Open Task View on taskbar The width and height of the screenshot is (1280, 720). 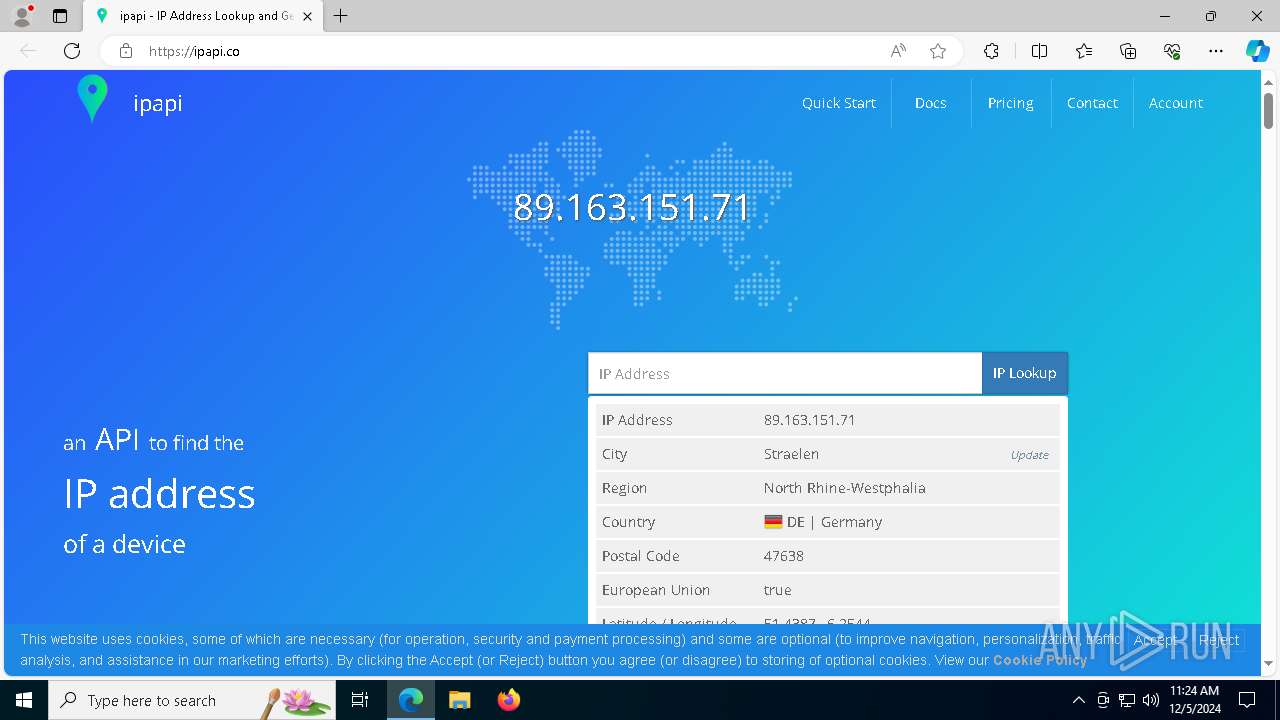[360, 700]
